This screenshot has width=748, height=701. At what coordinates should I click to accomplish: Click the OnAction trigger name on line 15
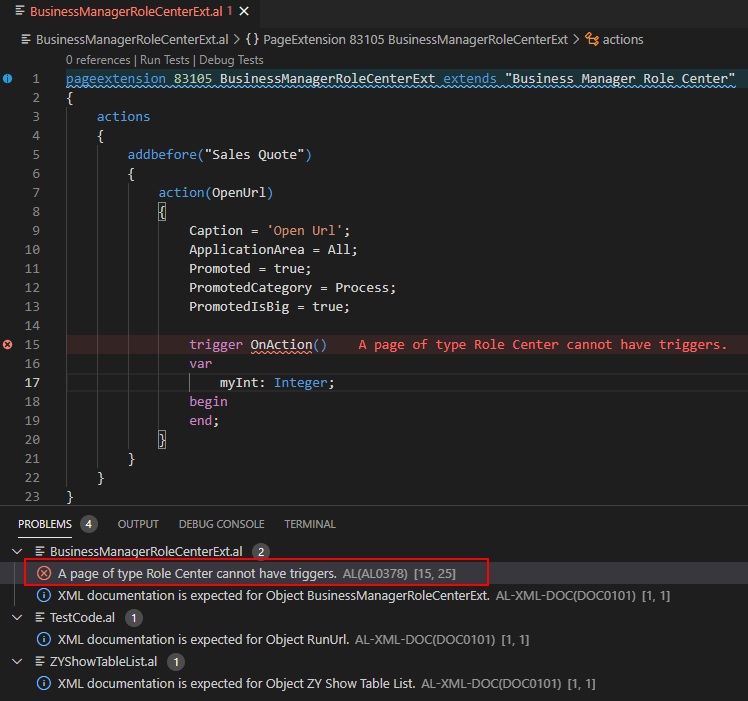point(281,345)
